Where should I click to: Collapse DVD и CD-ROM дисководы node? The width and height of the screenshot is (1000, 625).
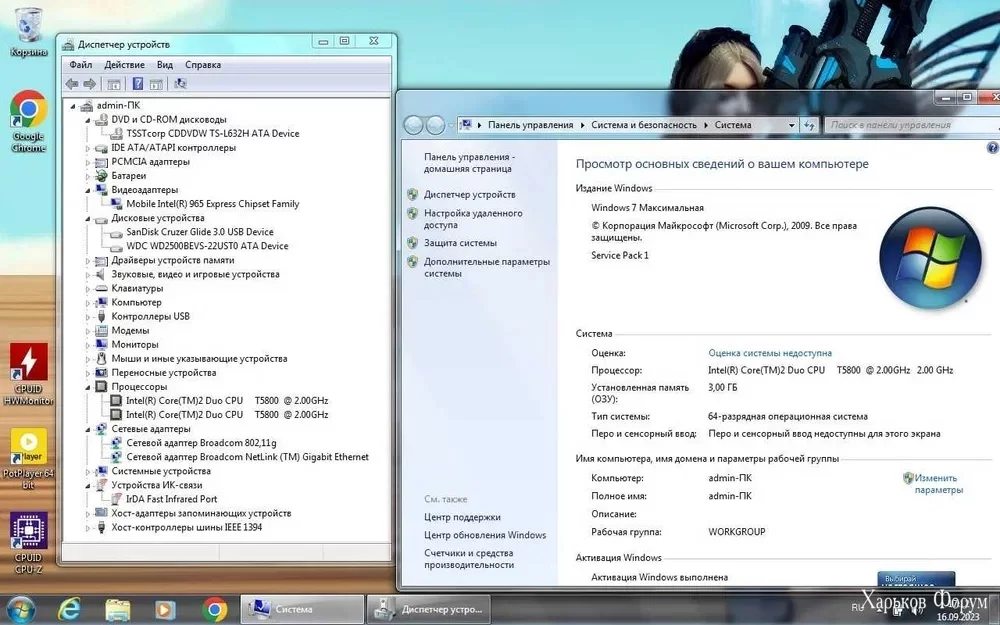[x=88, y=120]
